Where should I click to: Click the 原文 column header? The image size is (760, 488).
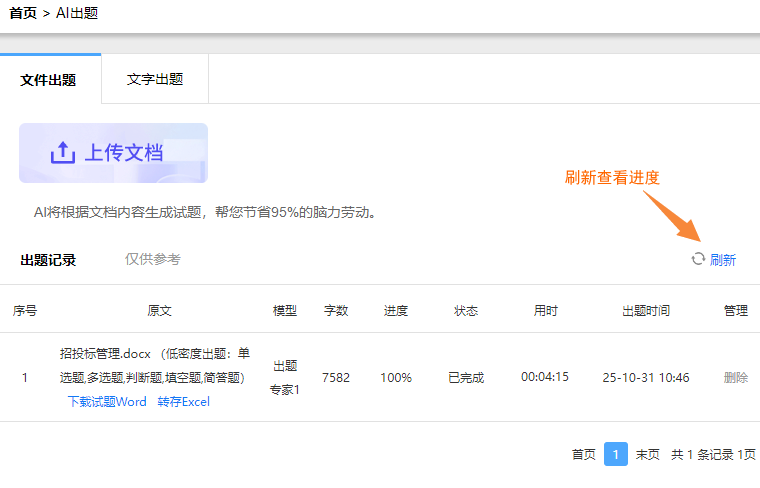click(x=159, y=310)
